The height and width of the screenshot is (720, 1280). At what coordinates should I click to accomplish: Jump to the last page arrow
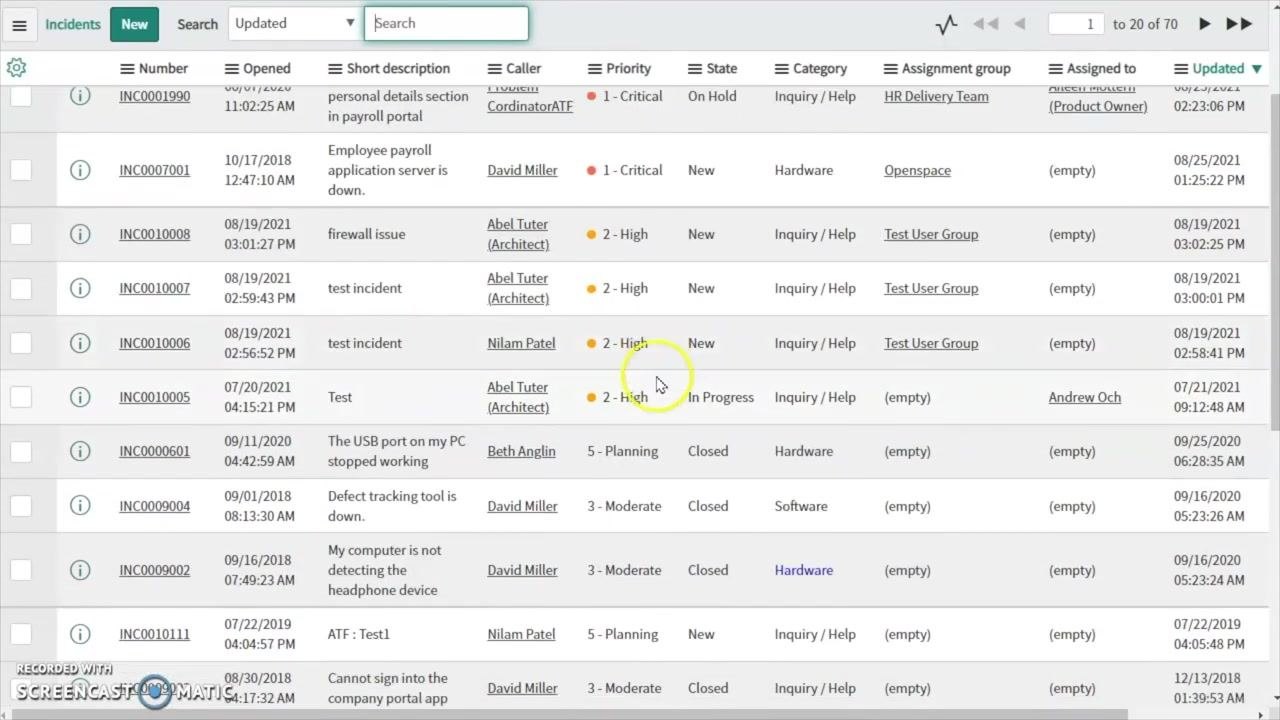[x=1239, y=24]
